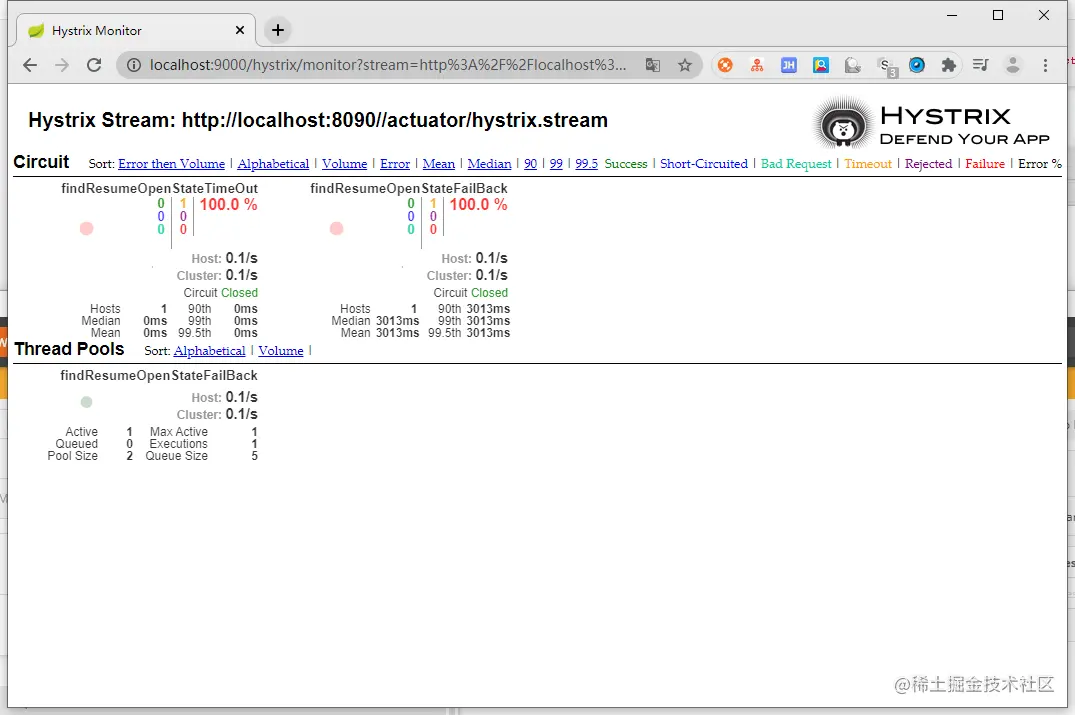
Task: Click the Short-Circuited legend label
Action: click(x=704, y=164)
